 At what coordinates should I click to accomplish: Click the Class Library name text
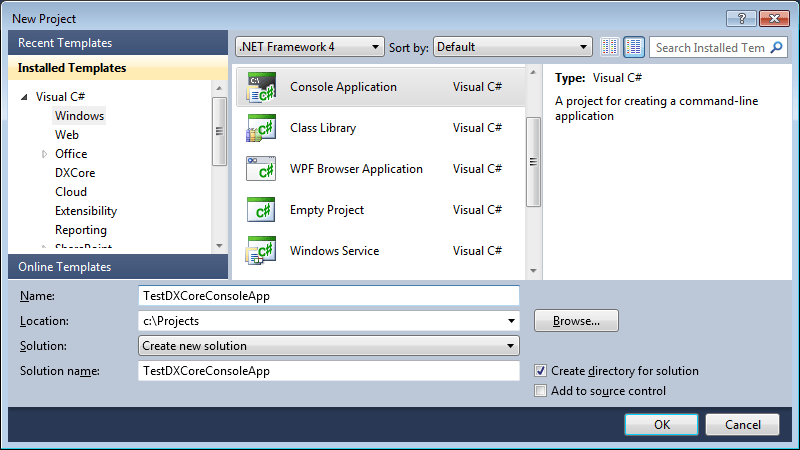(323, 128)
